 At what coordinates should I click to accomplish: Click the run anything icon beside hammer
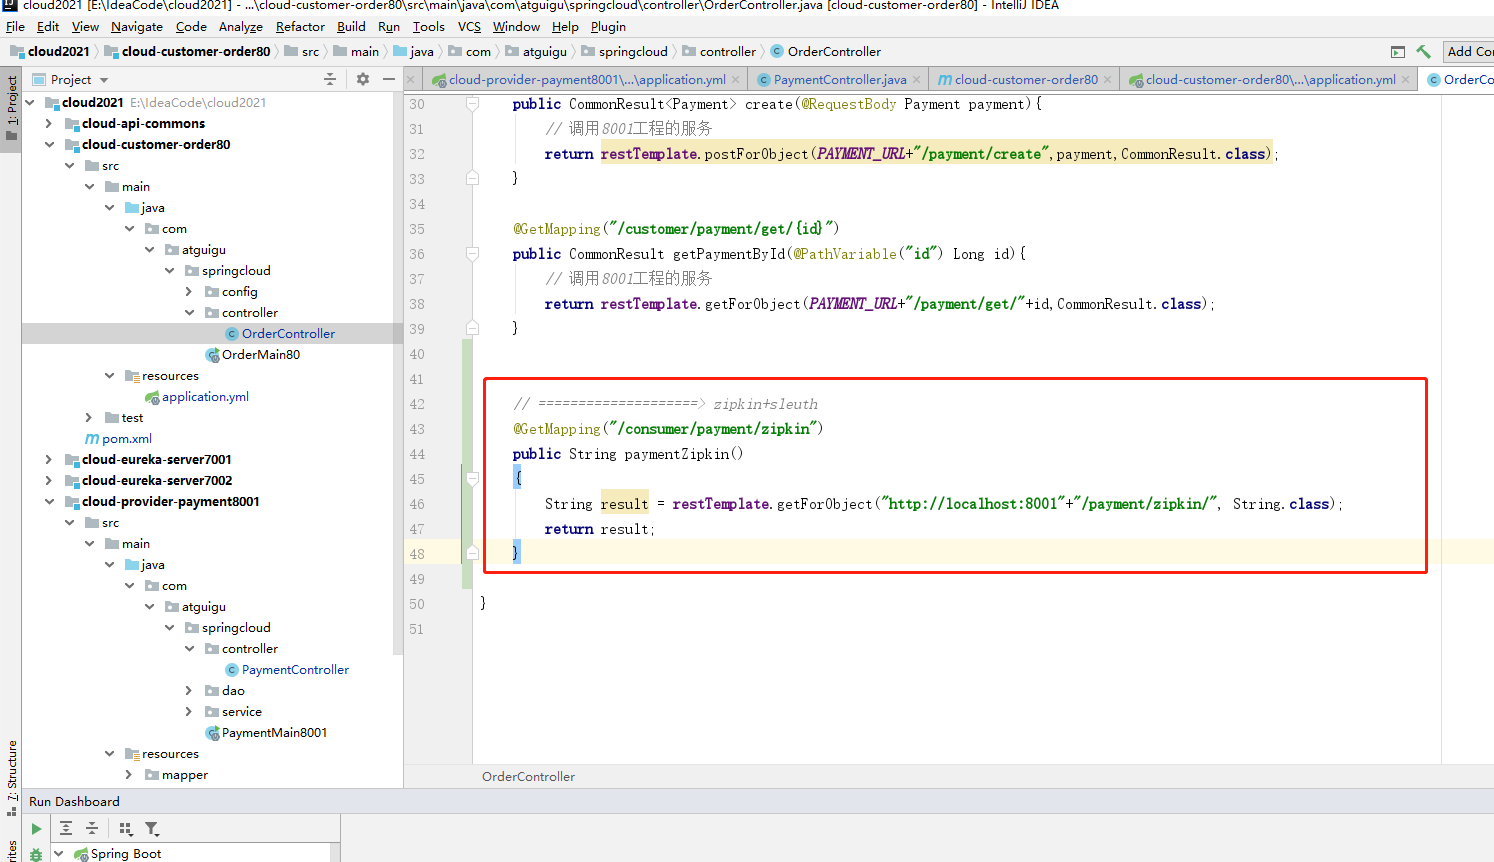pyautogui.click(x=1397, y=52)
